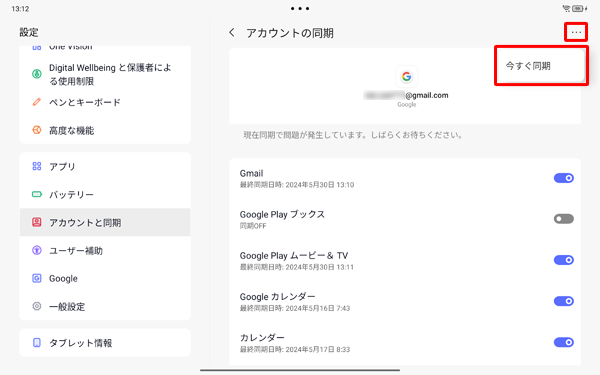Click the bottom navigation gesture bar
Viewport: 600px width, 375px height.
tap(300, 370)
